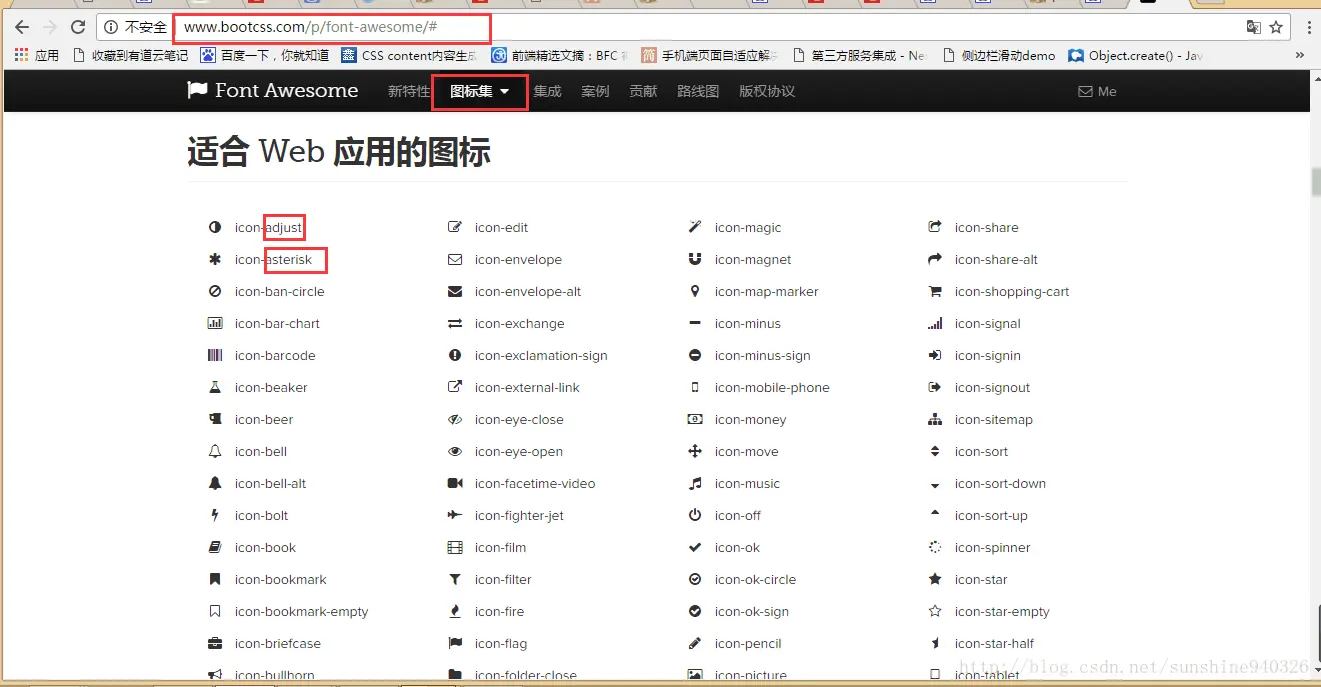Open the 应用 apps bookmark
The image size is (1321, 687).
tap(37, 56)
